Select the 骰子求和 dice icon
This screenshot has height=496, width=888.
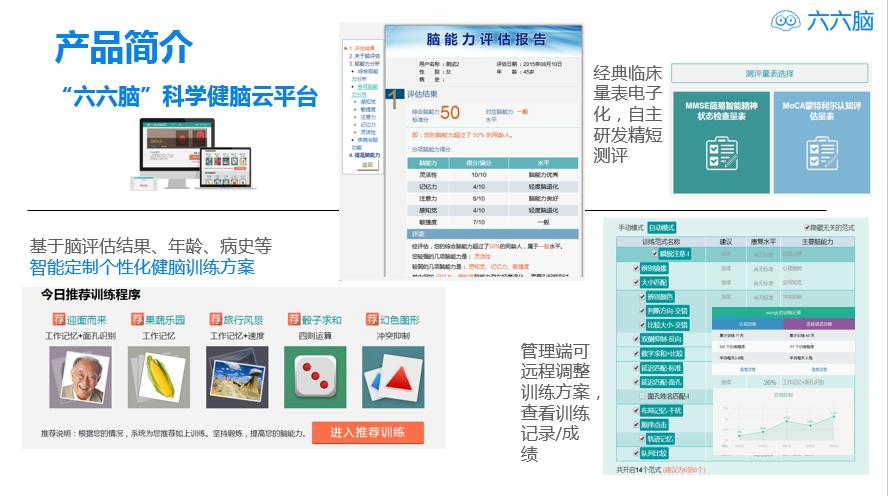click(315, 377)
